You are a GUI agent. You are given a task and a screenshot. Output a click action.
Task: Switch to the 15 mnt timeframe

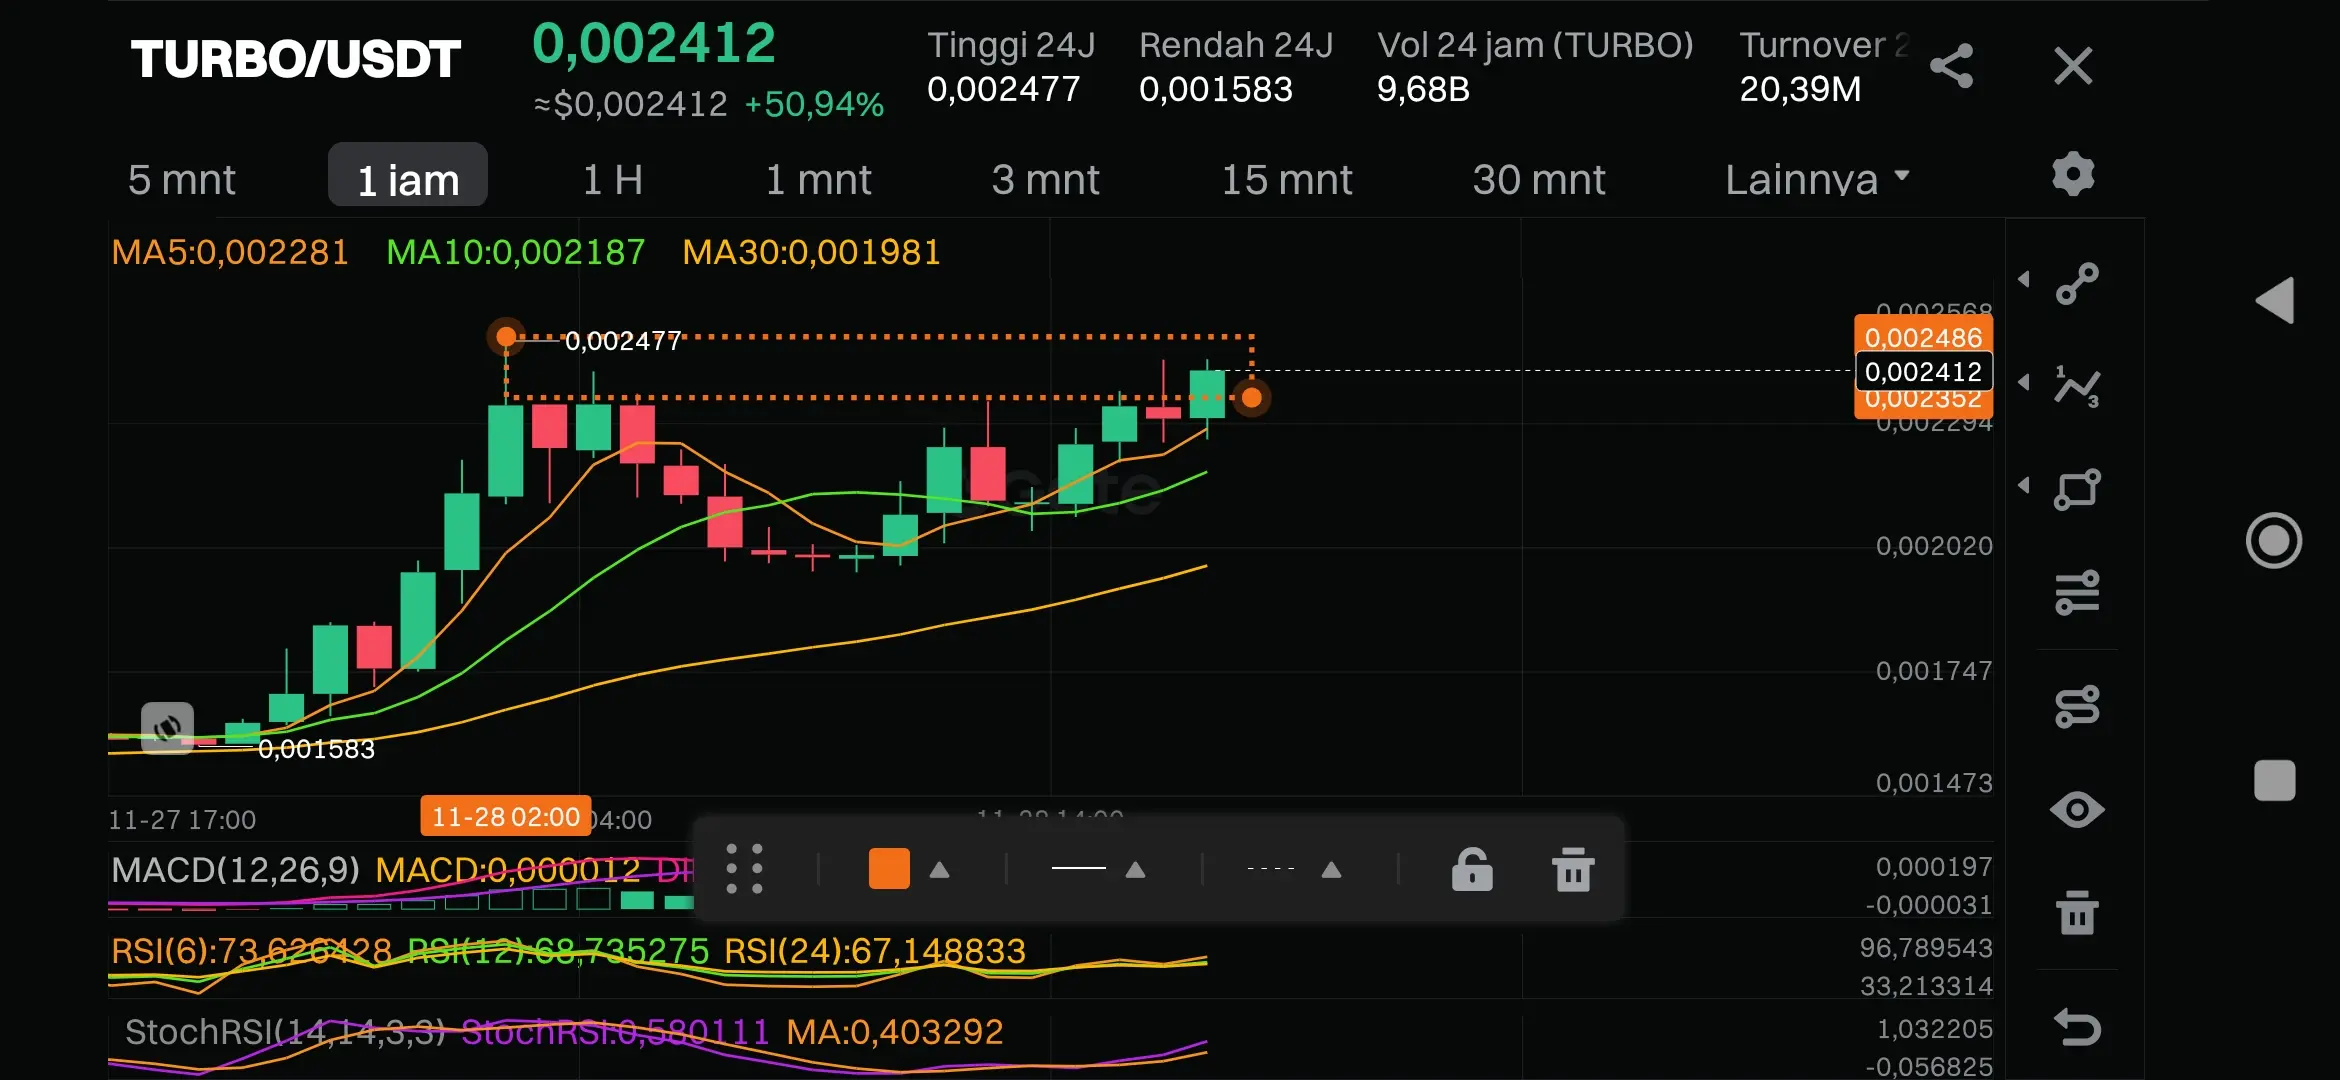coord(1286,180)
